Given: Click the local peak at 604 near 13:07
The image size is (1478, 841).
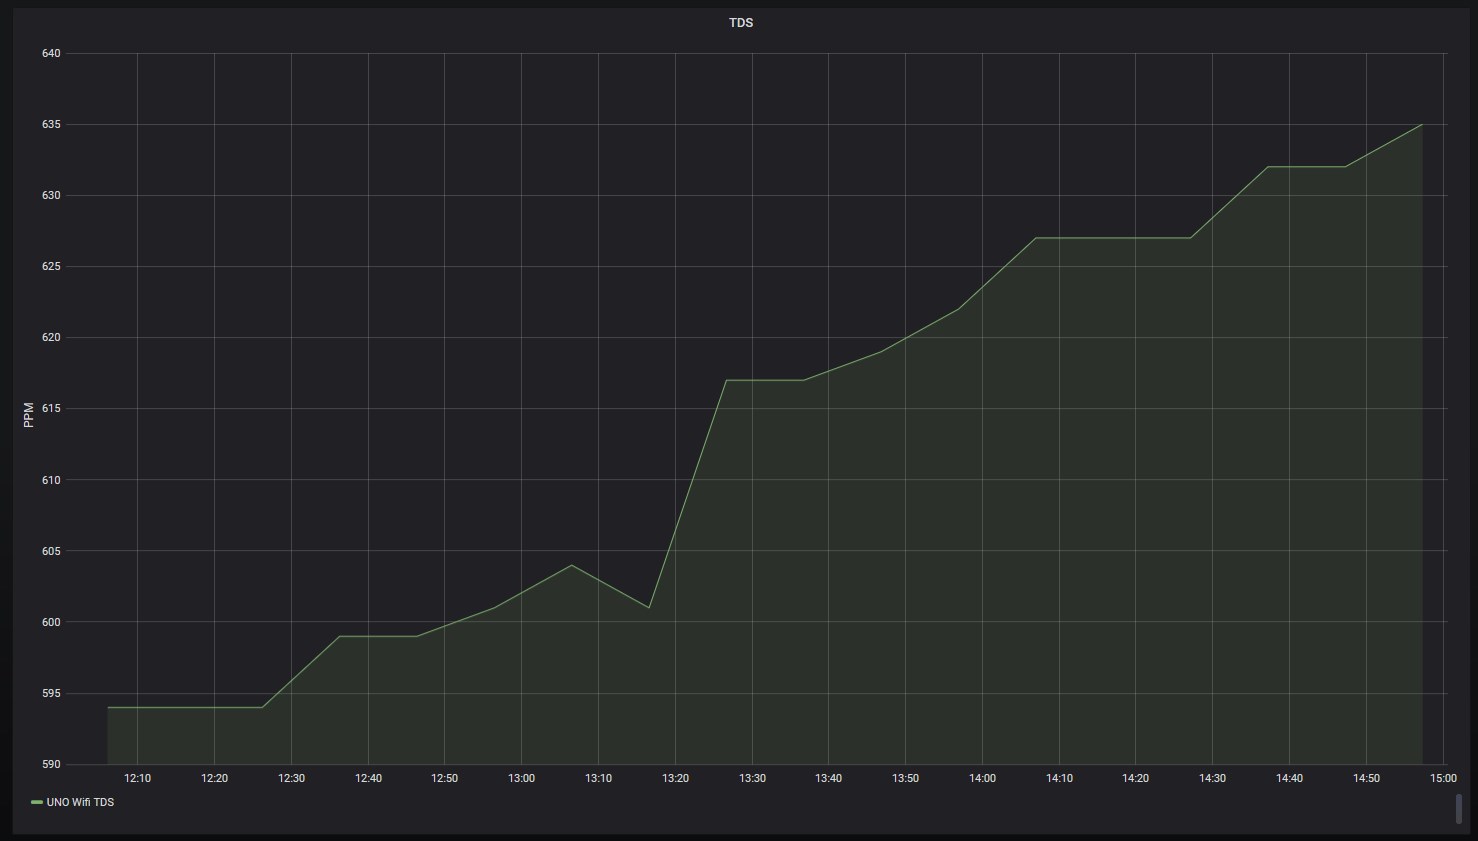Looking at the screenshot, I should pos(572,565).
